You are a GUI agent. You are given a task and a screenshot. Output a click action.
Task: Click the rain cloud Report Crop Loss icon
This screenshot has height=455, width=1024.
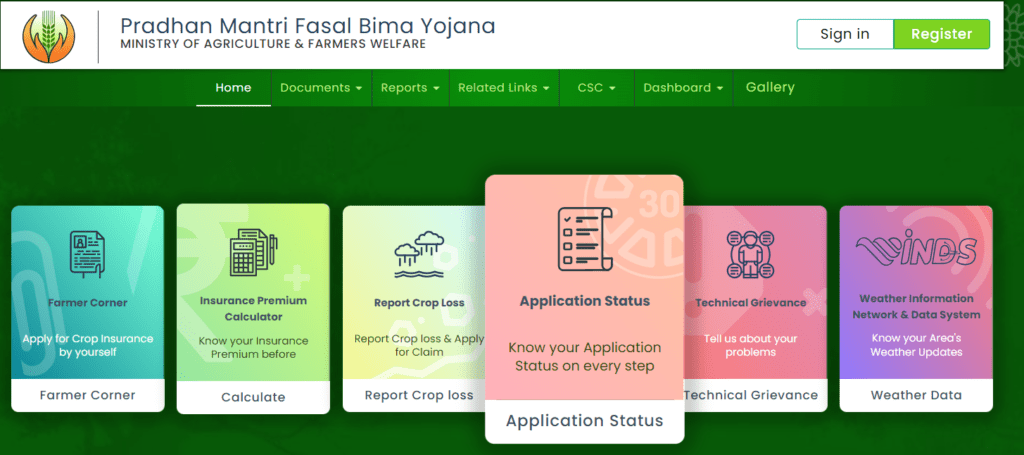(x=419, y=255)
